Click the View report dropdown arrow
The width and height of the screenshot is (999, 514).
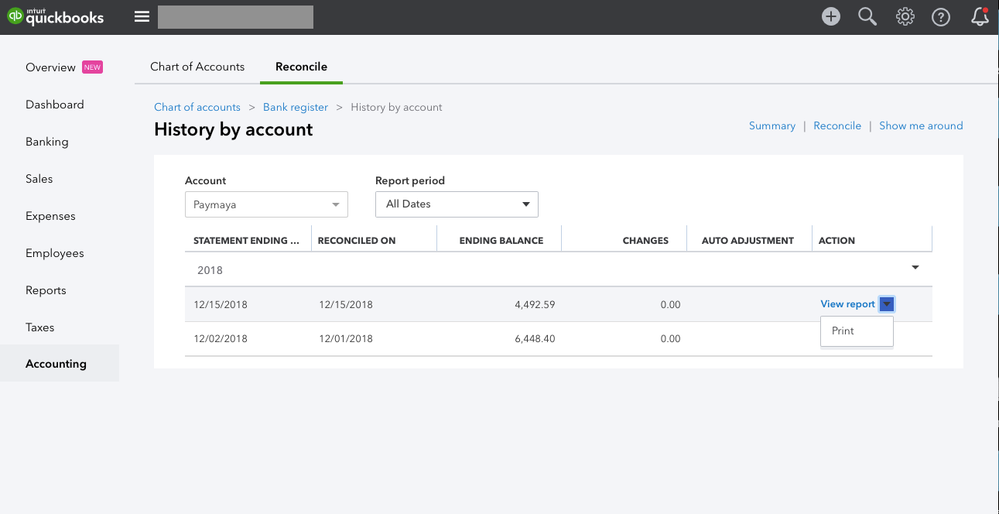pyautogui.click(x=887, y=304)
